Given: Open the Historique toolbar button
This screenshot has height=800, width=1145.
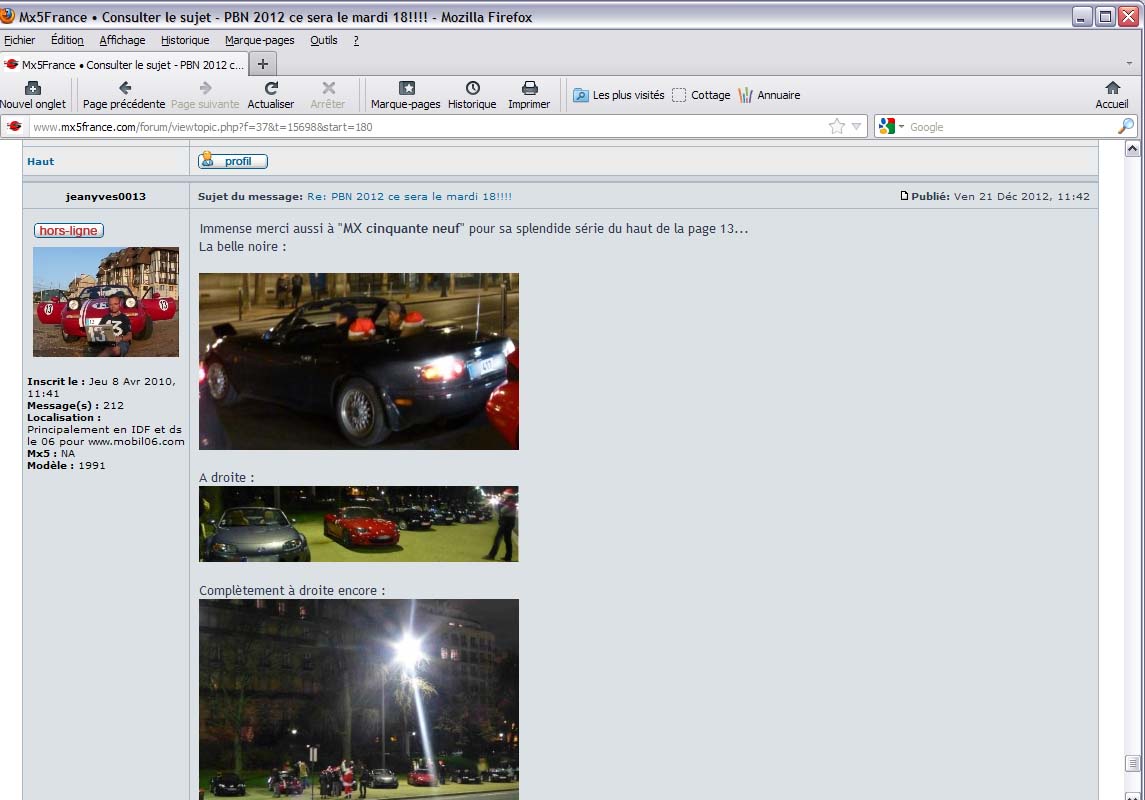Looking at the screenshot, I should pos(472,95).
